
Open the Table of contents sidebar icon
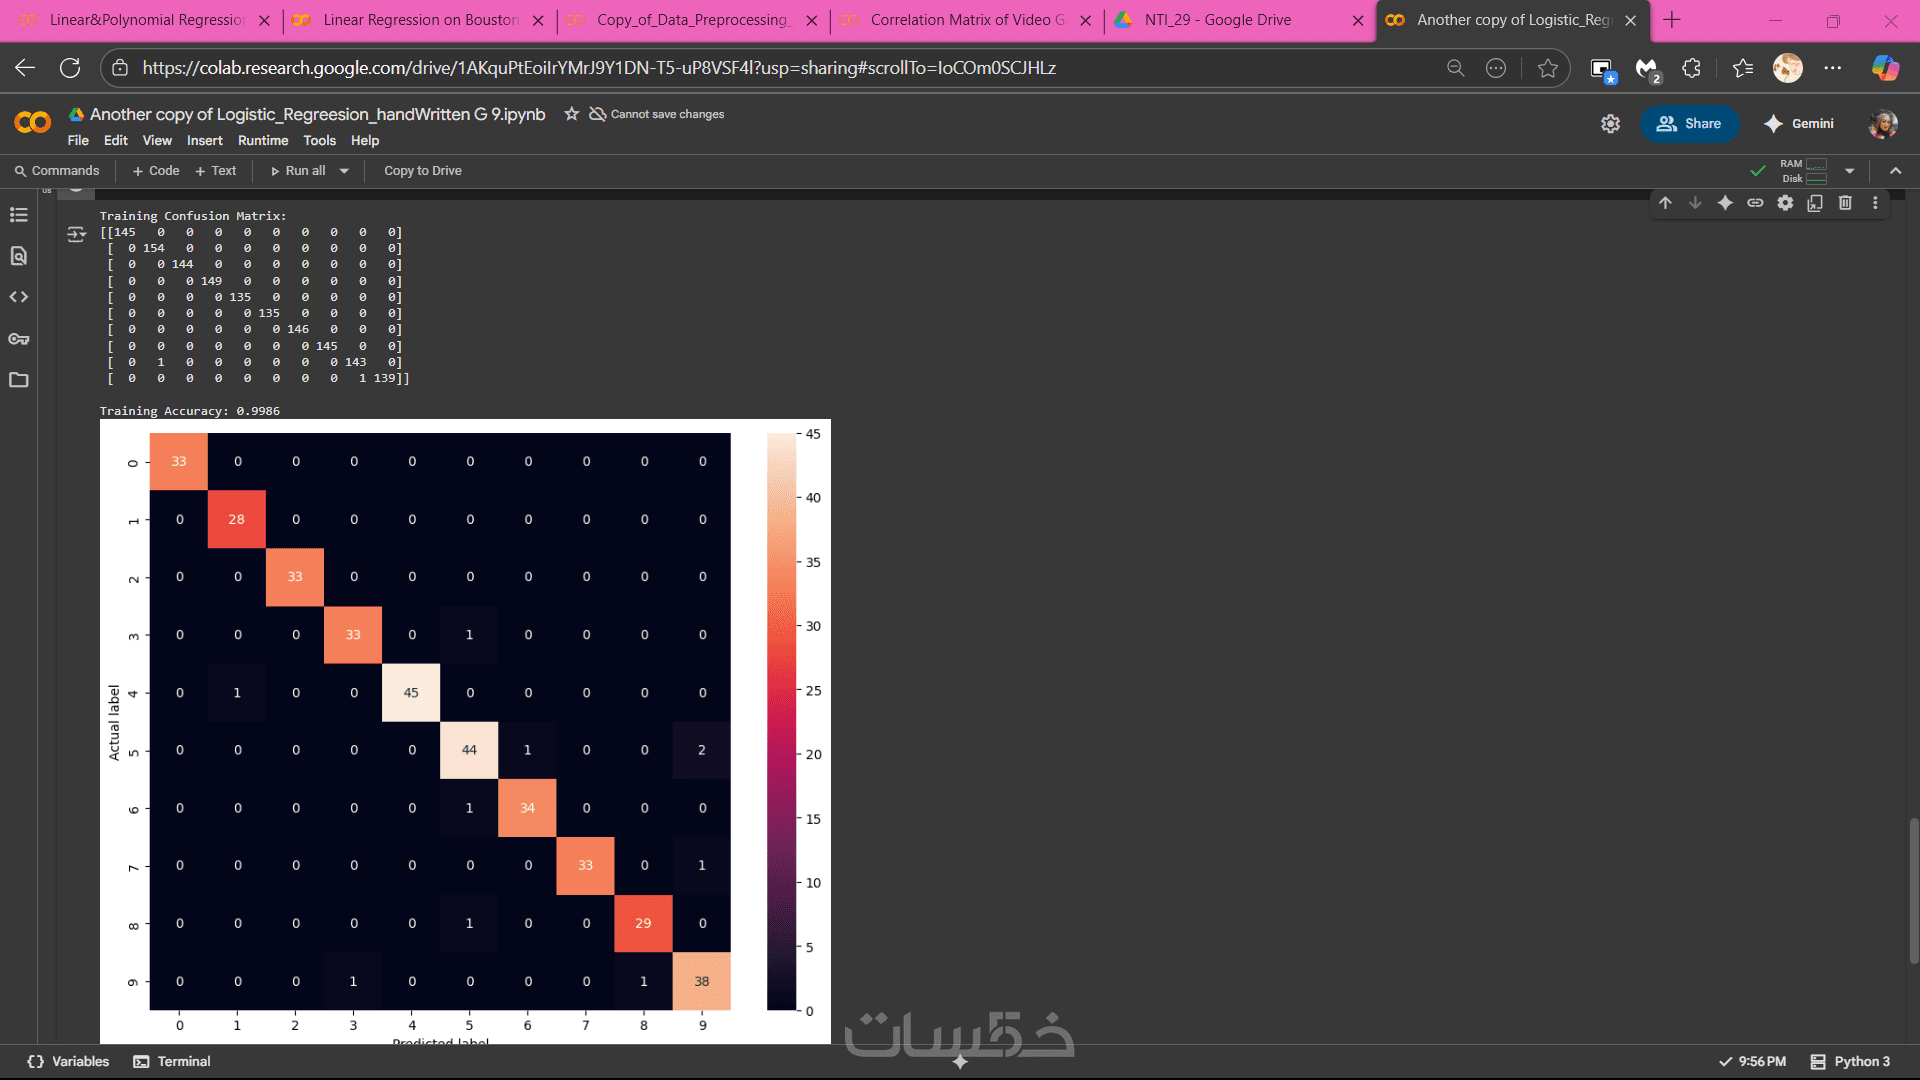(18, 215)
